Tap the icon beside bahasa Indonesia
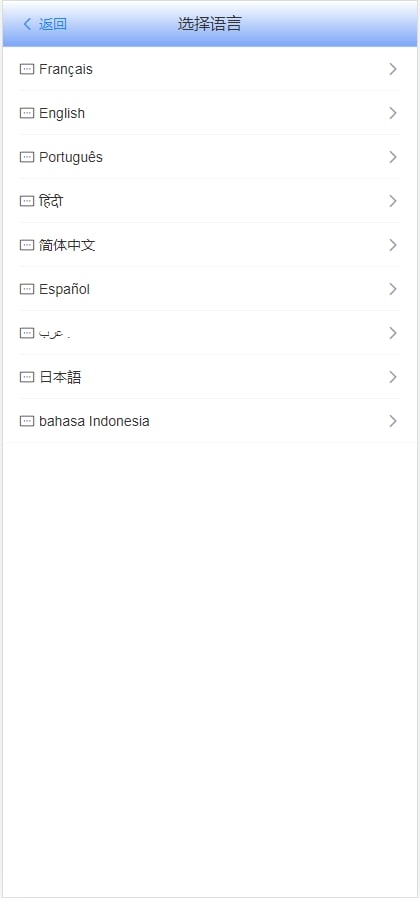Viewport: 420px width, 898px height. tap(27, 421)
